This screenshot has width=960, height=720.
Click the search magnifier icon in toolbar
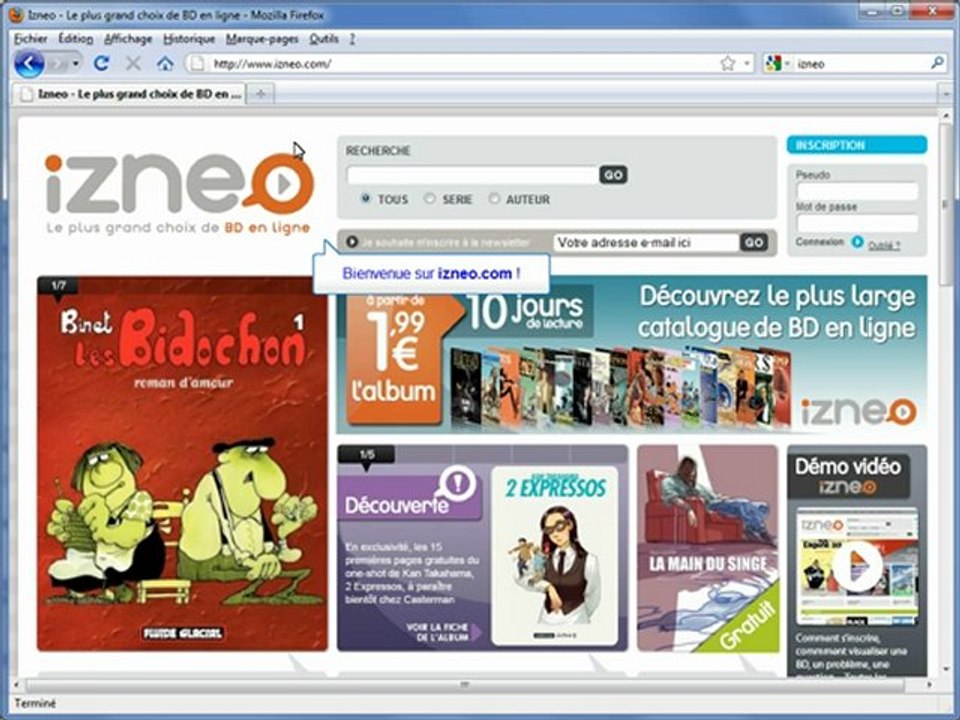coord(937,62)
